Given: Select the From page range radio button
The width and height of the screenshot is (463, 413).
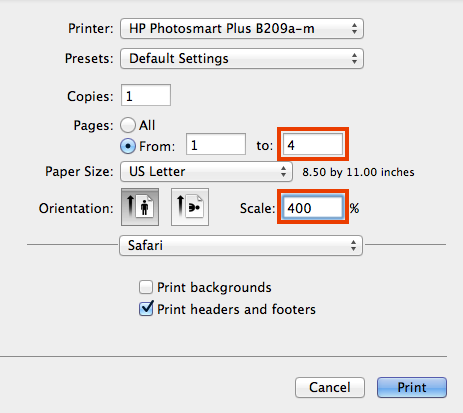Looking at the screenshot, I should pos(128,146).
